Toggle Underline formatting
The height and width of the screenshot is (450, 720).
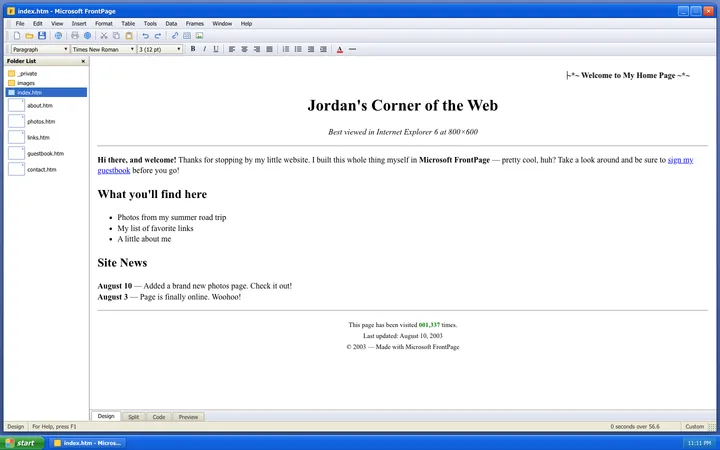pyautogui.click(x=216, y=49)
